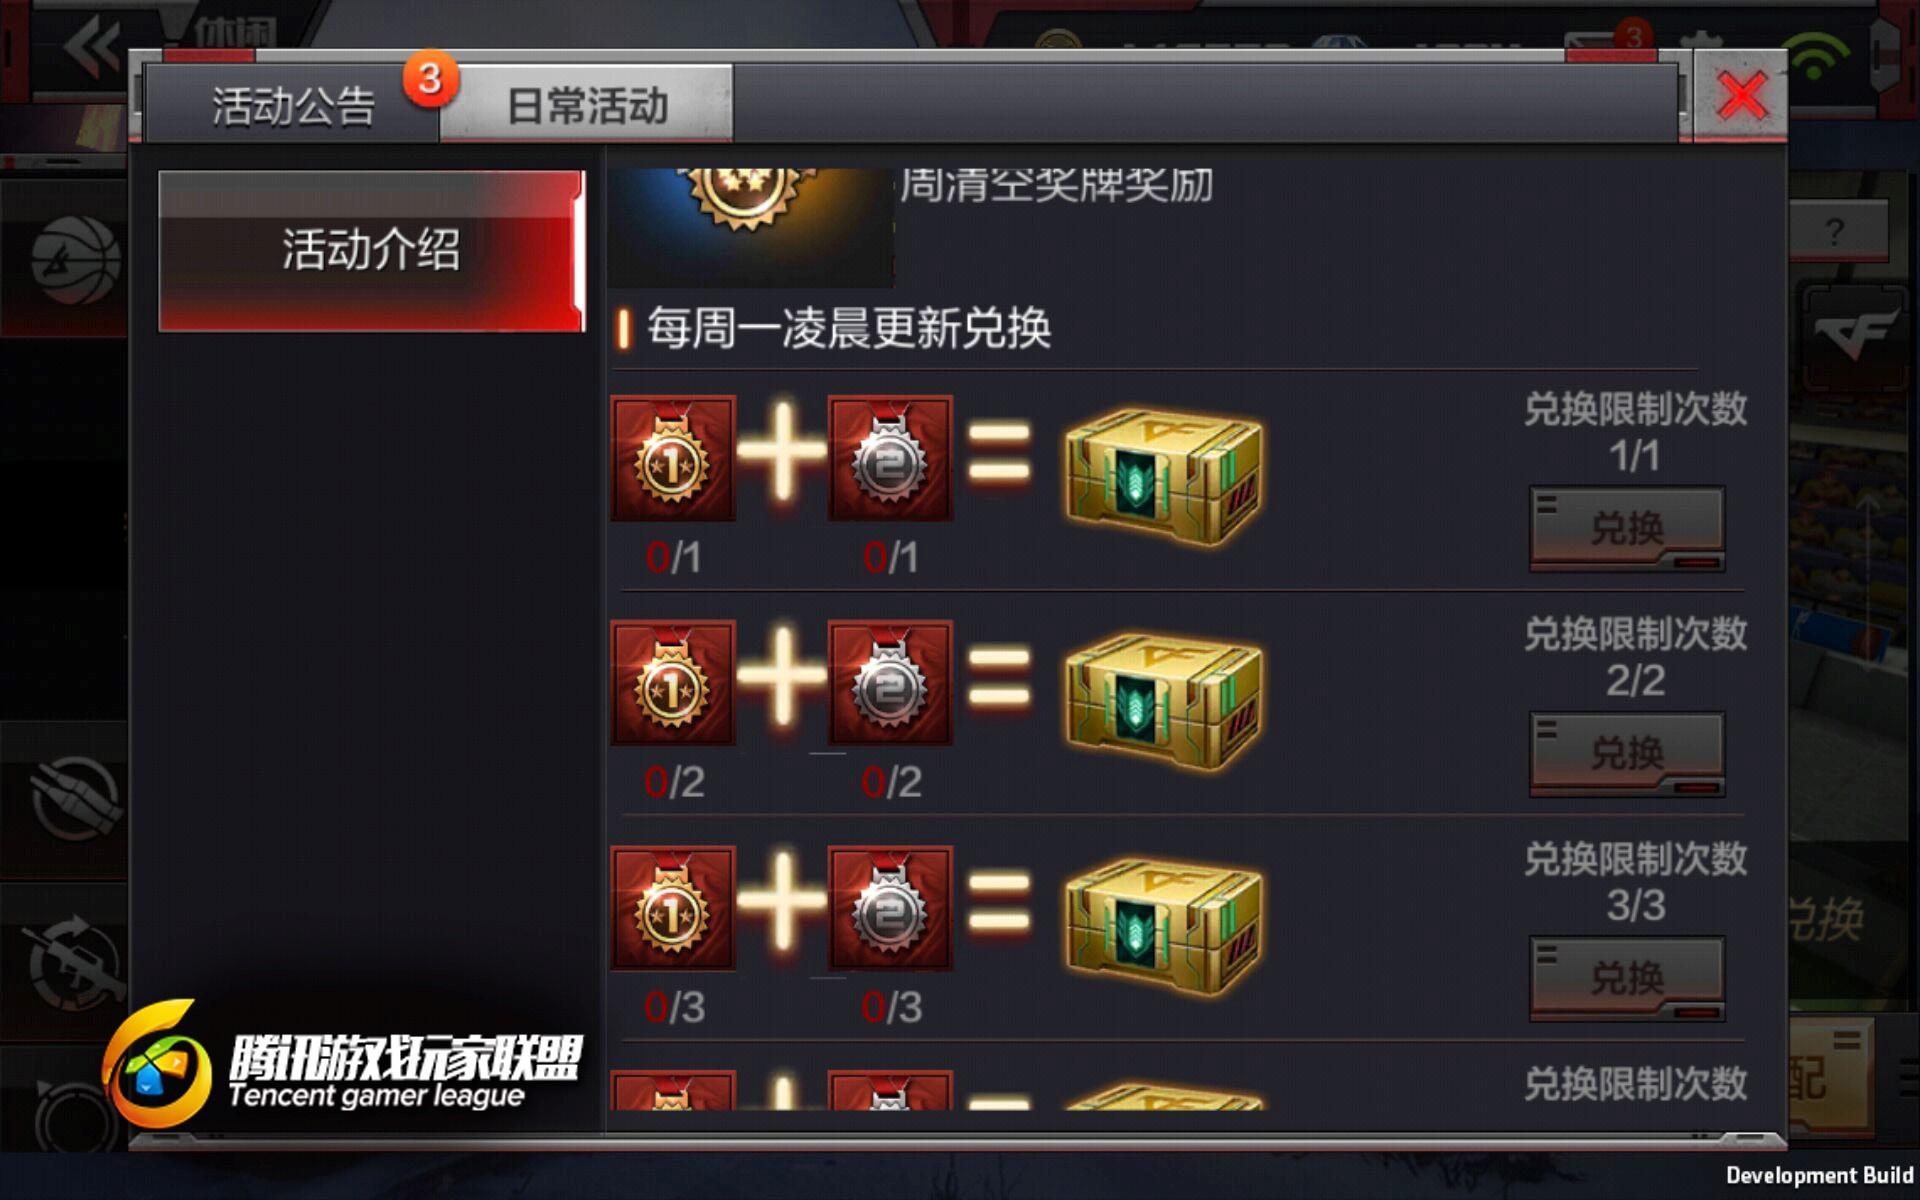Click 兑换 button for the 1/1 exchange

(1627, 528)
